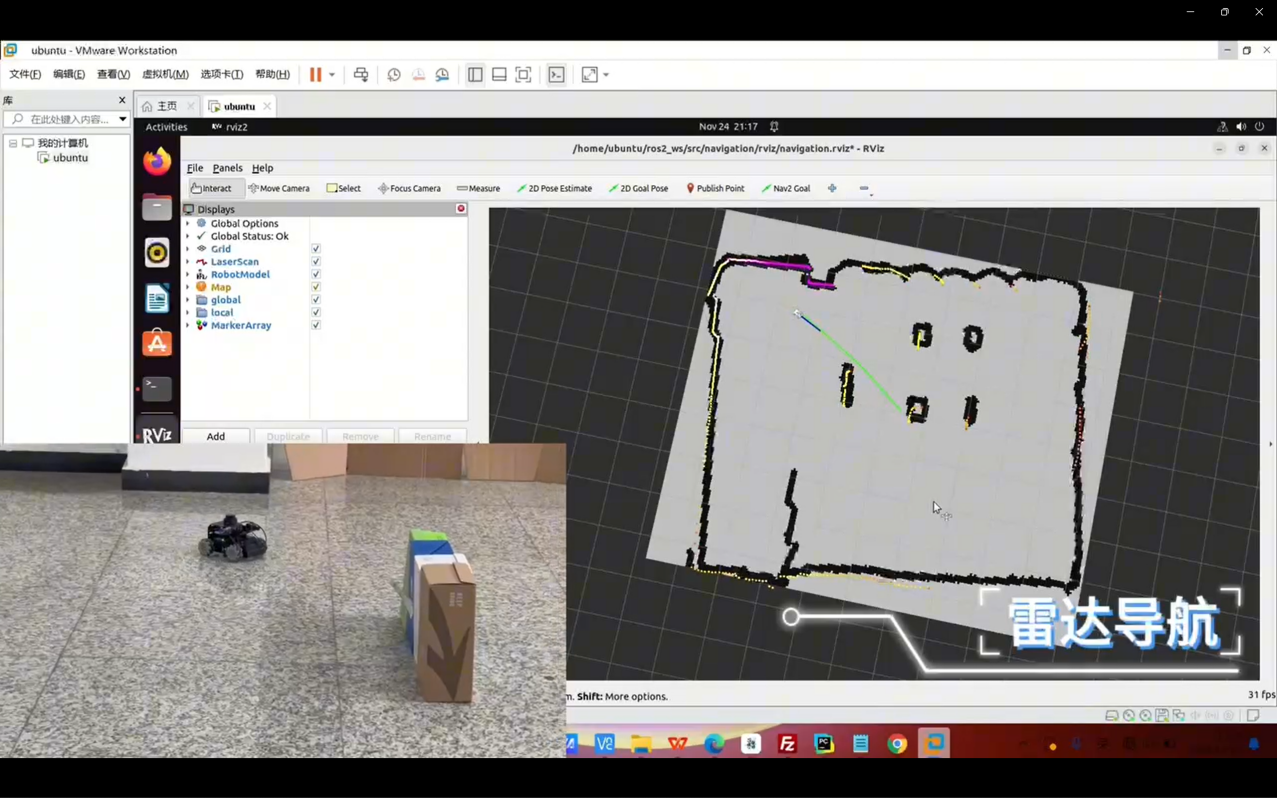This screenshot has height=798, width=1277.
Task: Open the File menu in RViz
Action: pyautogui.click(x=195, y=168)
